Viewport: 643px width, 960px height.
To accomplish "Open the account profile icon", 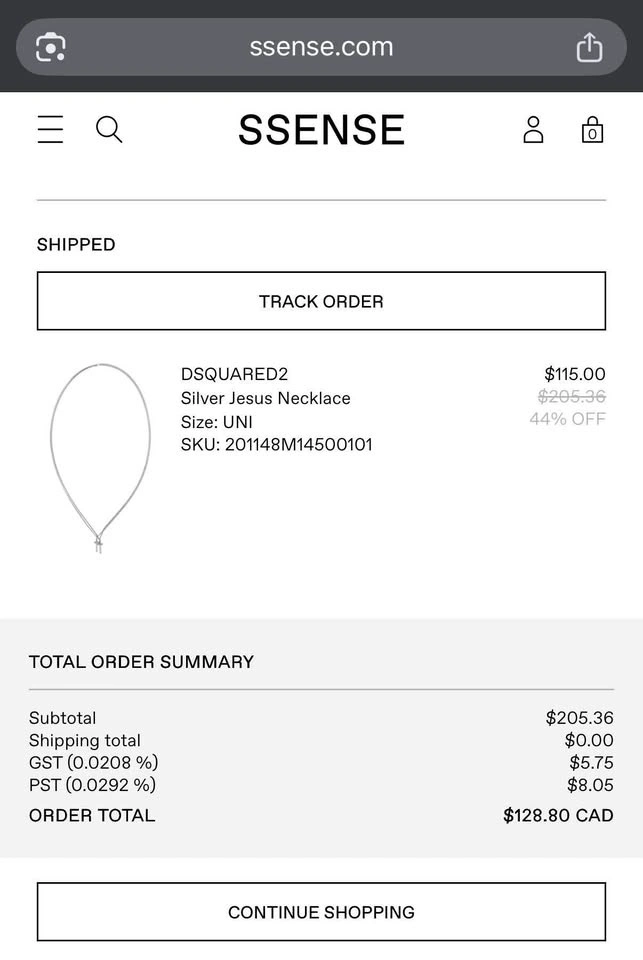I will [533, 130].
